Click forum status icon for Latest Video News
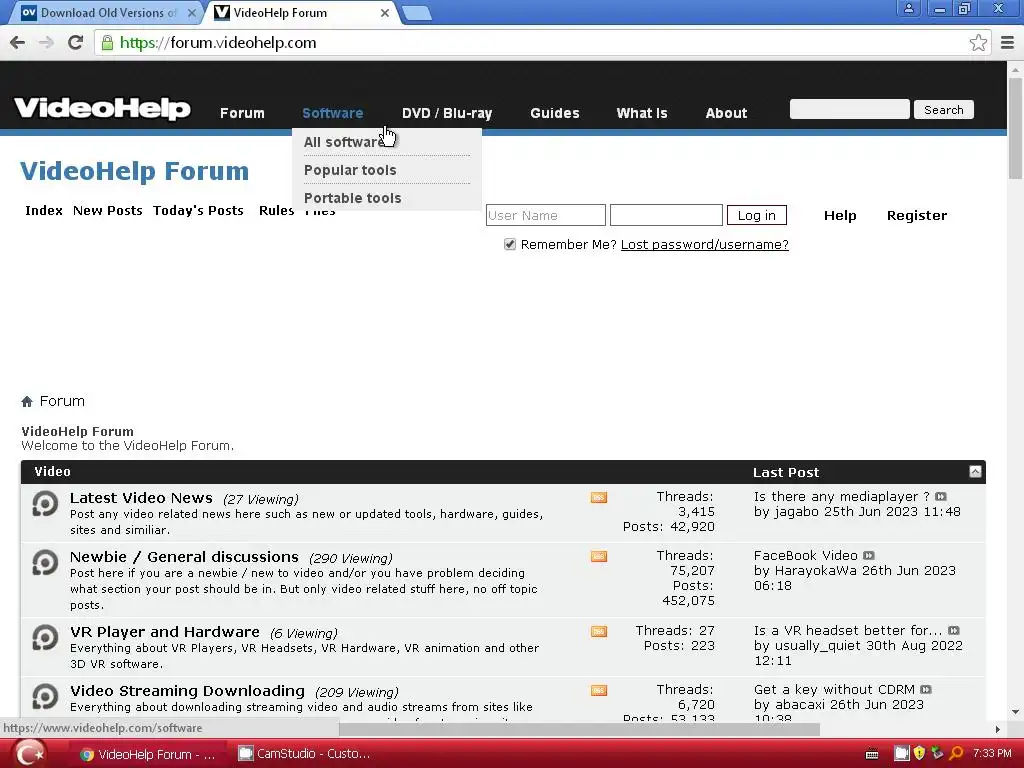 point(45,504)
